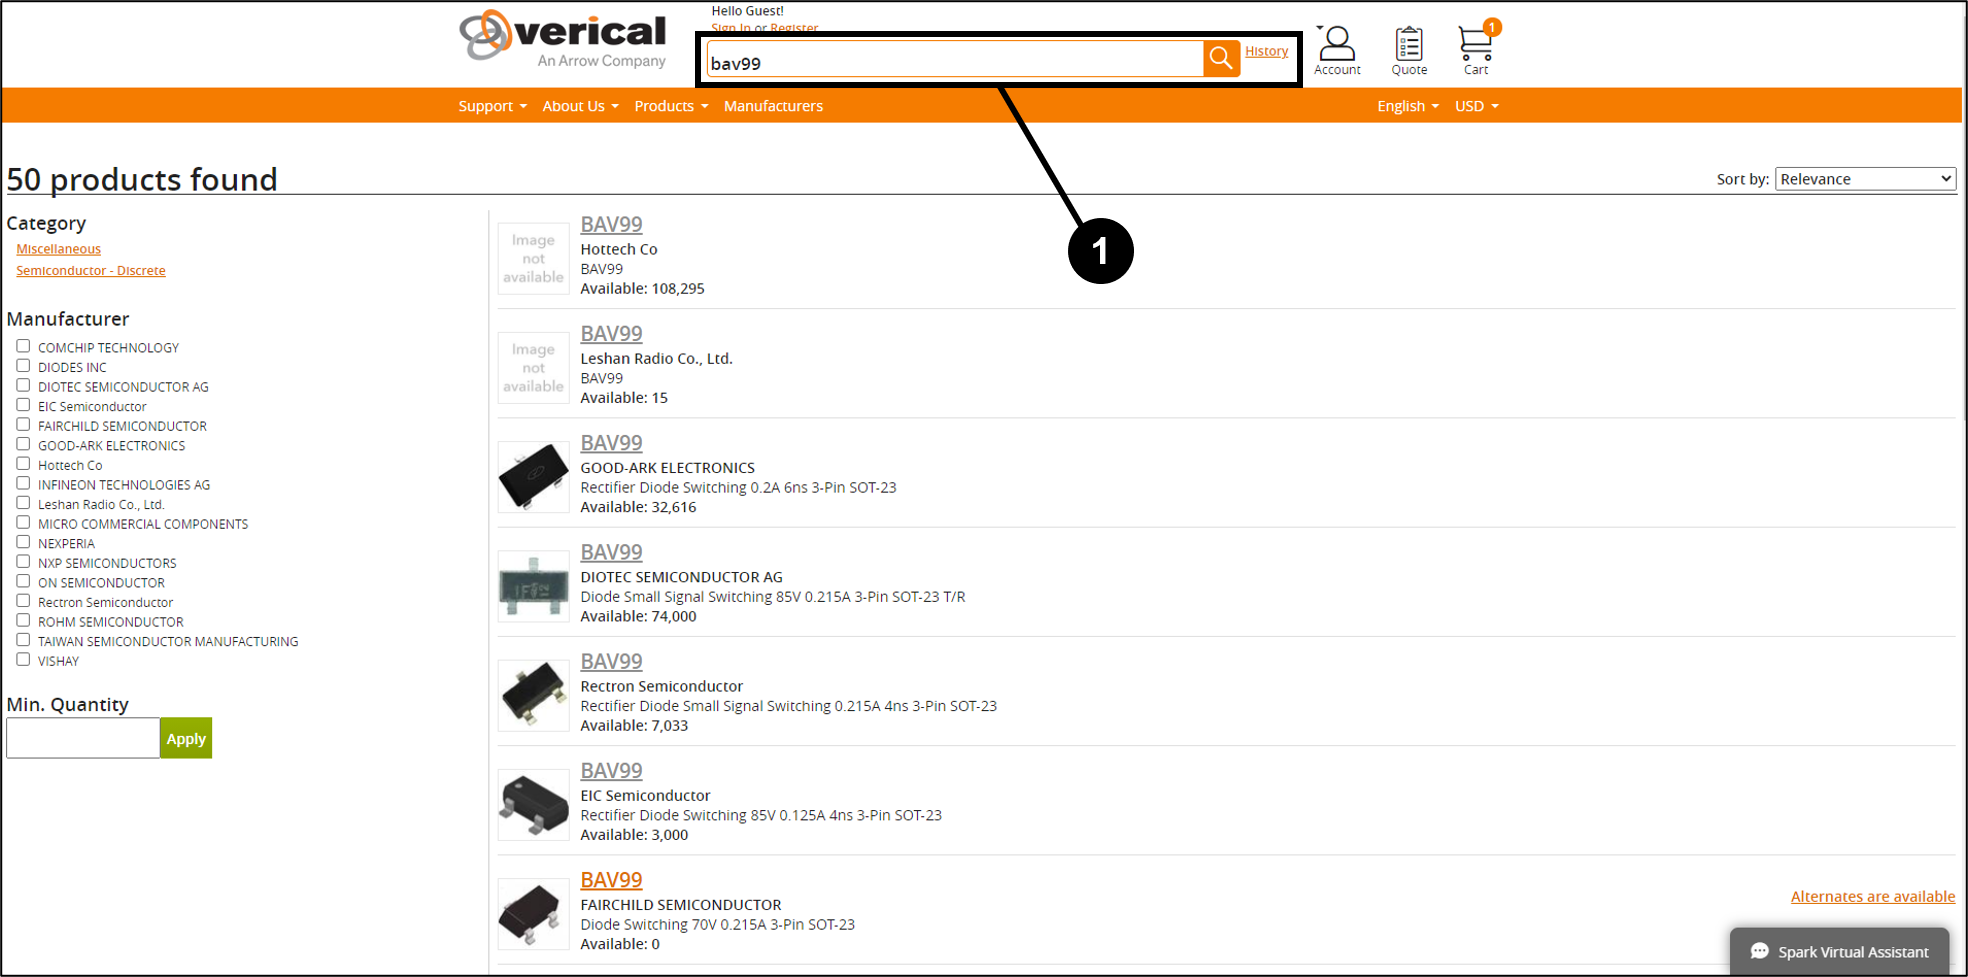Enable the NEXPERIA manufacturer filter

click(23, 541)
